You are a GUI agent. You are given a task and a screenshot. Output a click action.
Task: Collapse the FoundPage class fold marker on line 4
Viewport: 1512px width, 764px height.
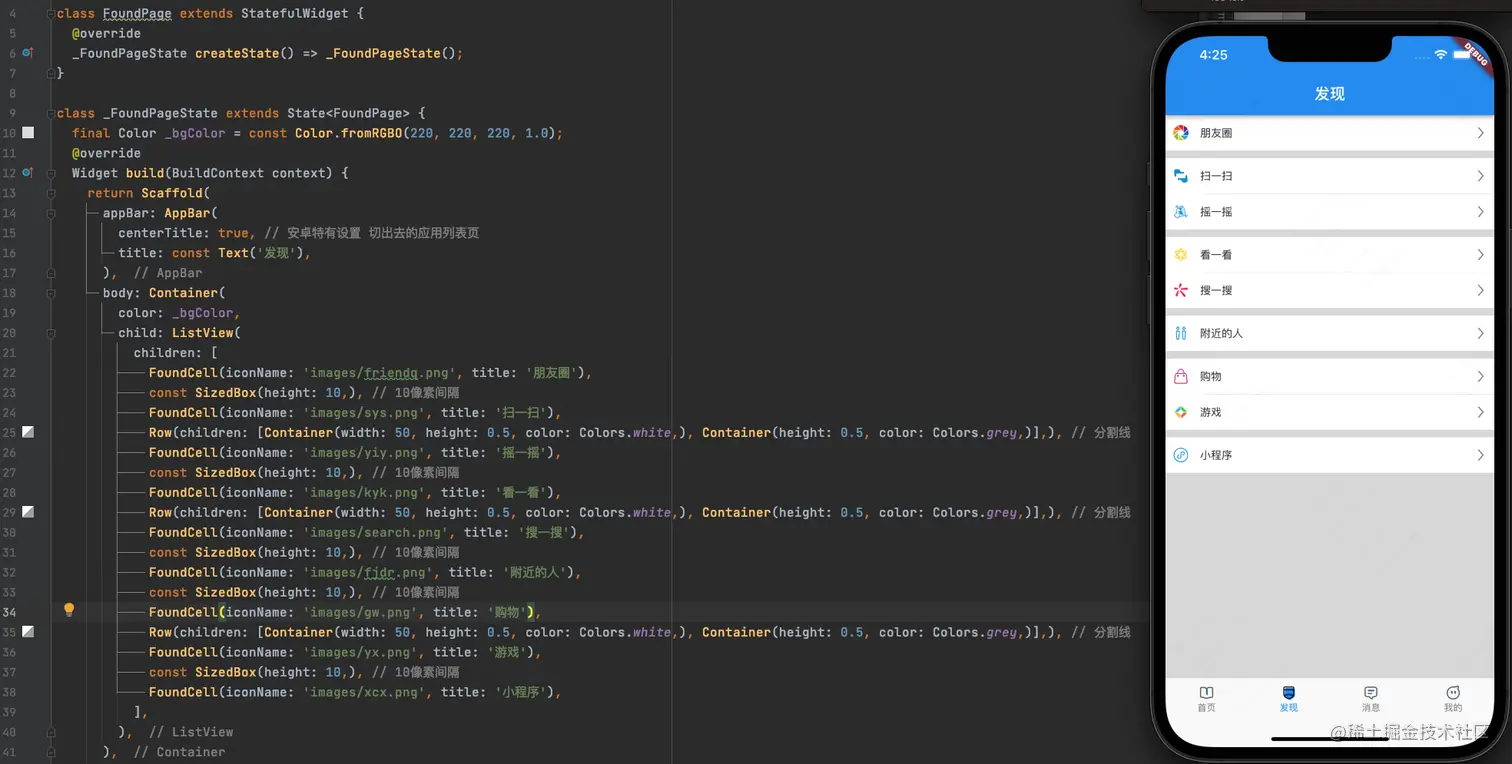point(50,14)
